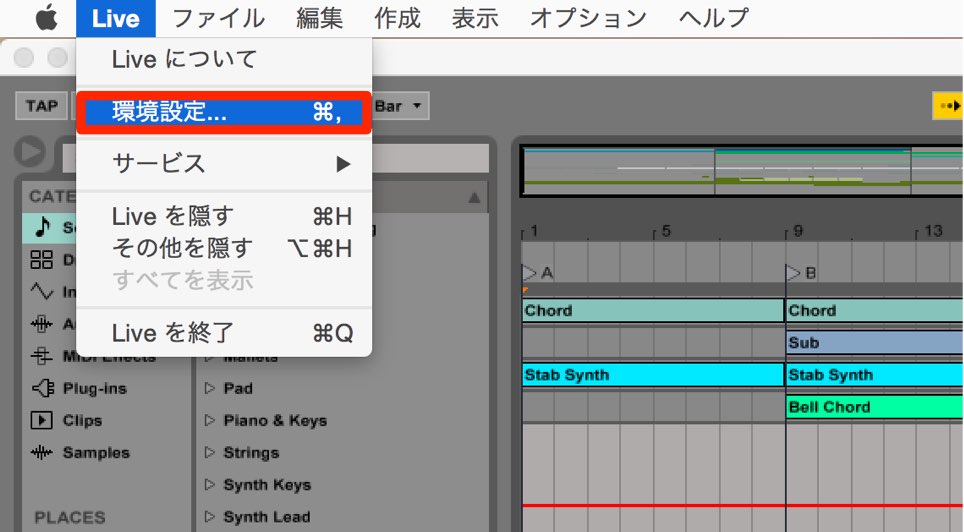Expand the Pad folder
The image size is (964, 532).
[210, 388]
